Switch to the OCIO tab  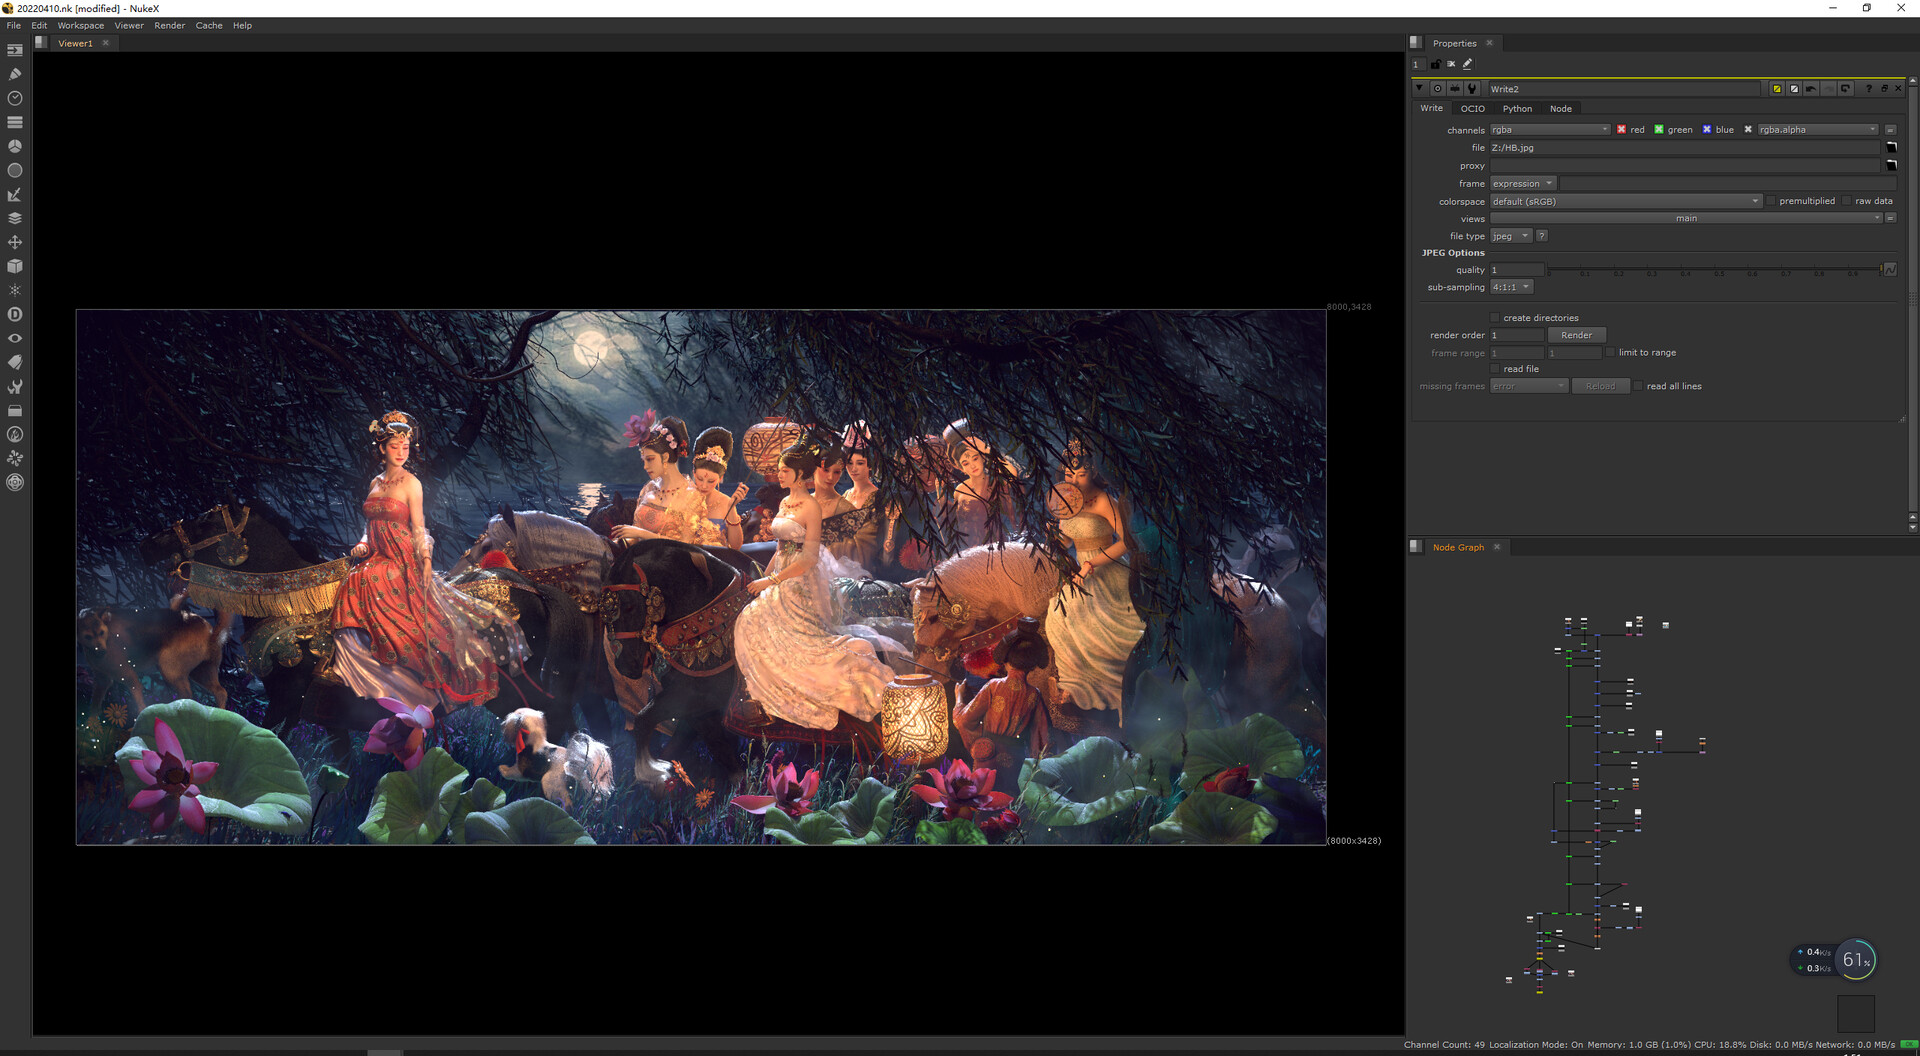1472,109
